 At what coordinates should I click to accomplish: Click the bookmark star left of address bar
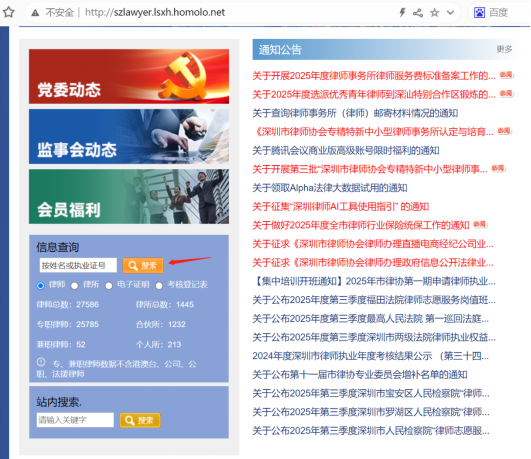point(8,13)
